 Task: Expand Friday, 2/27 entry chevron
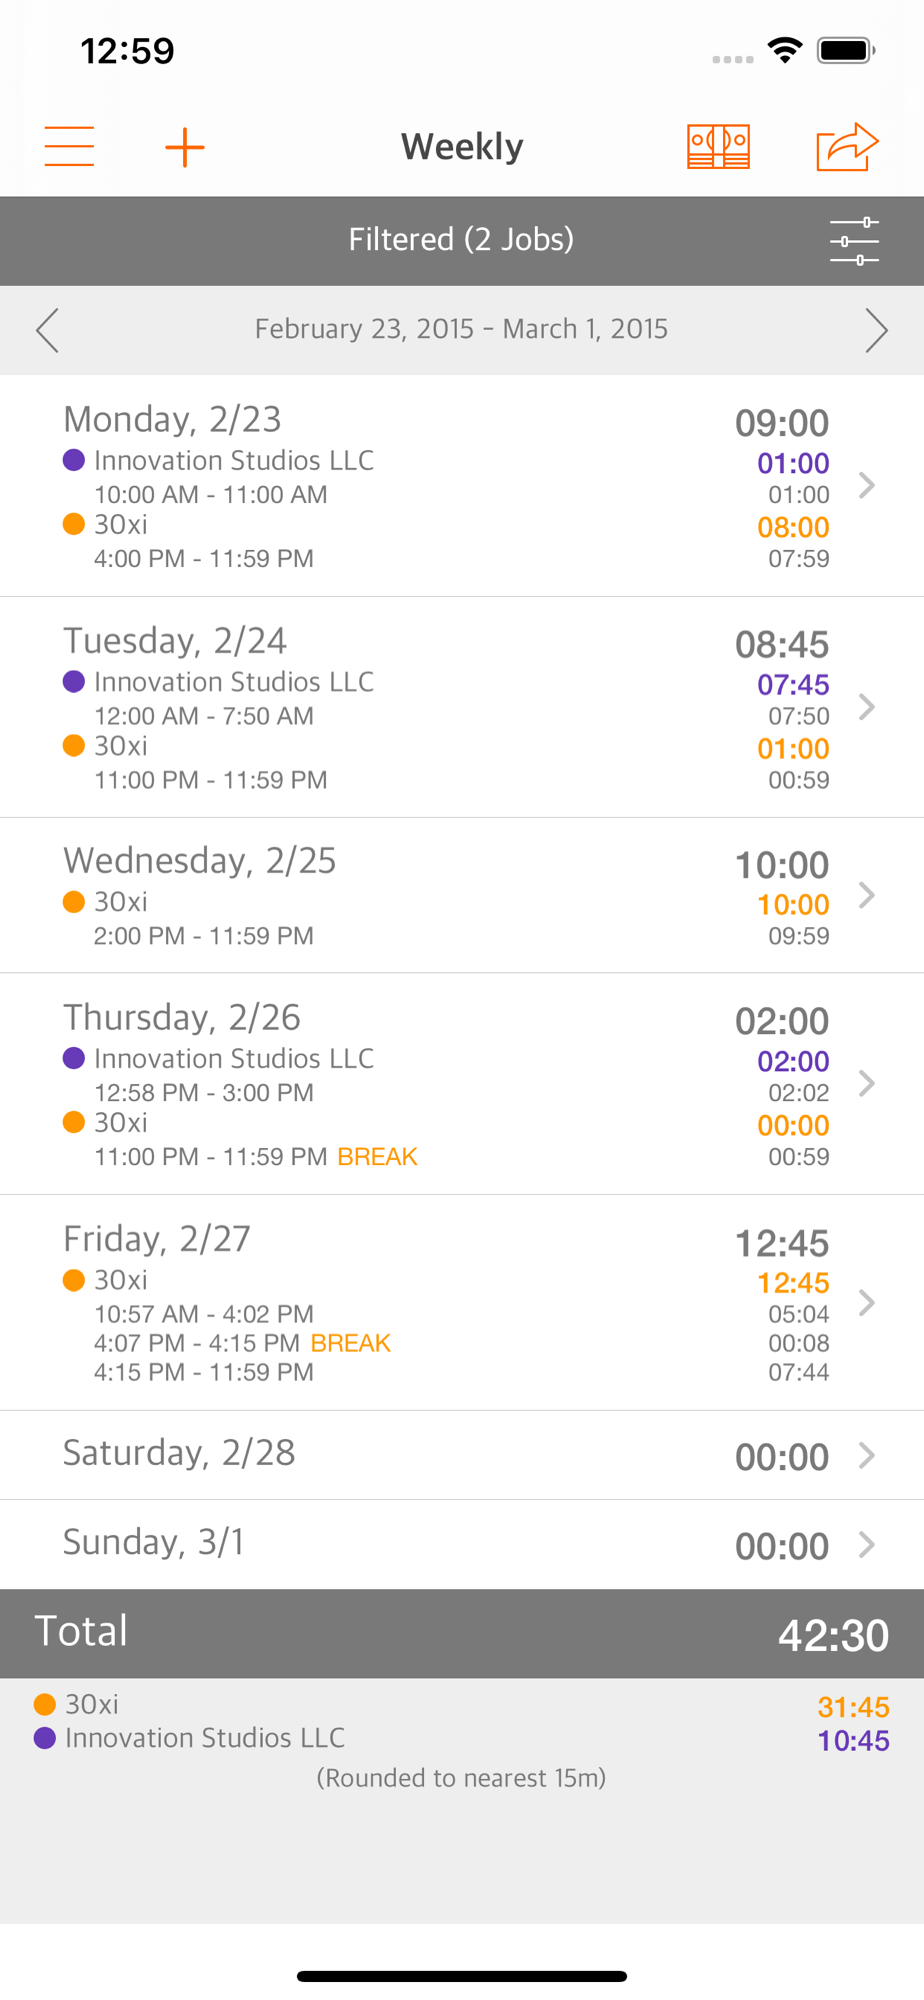coord(866,1302)
